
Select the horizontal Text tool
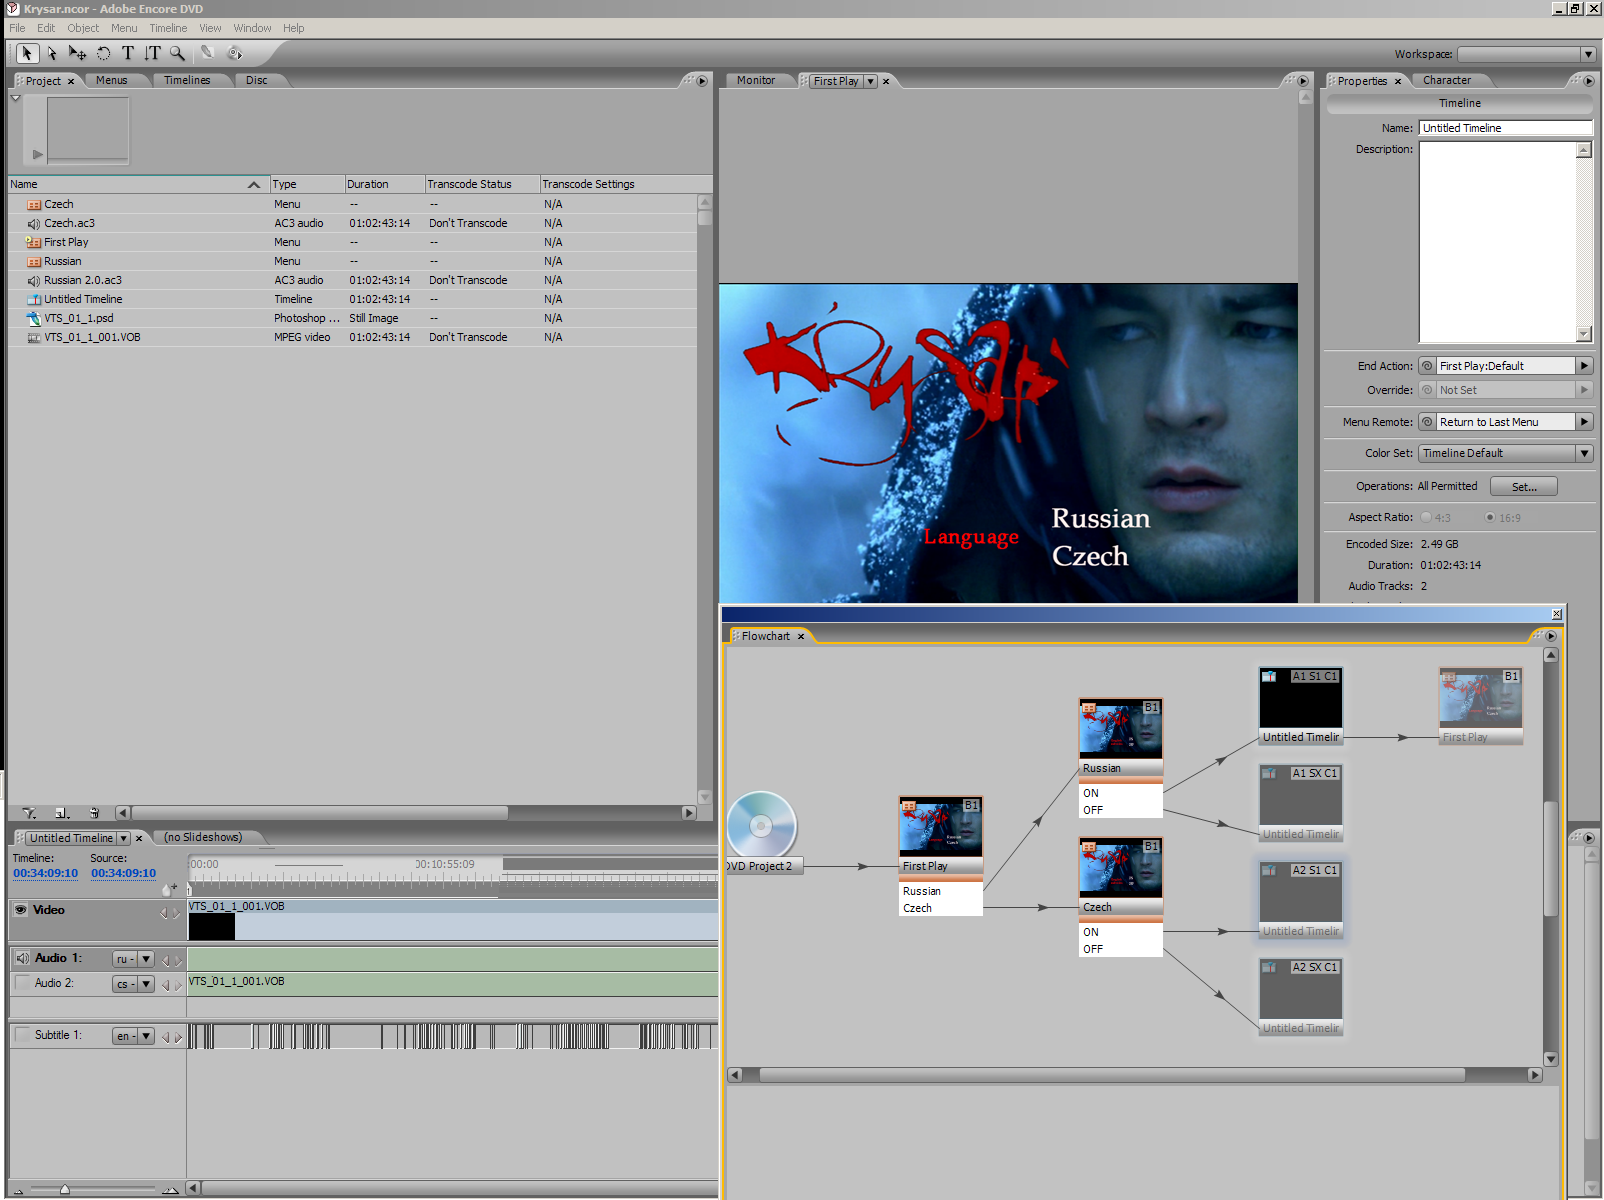(x=128, y=53)
